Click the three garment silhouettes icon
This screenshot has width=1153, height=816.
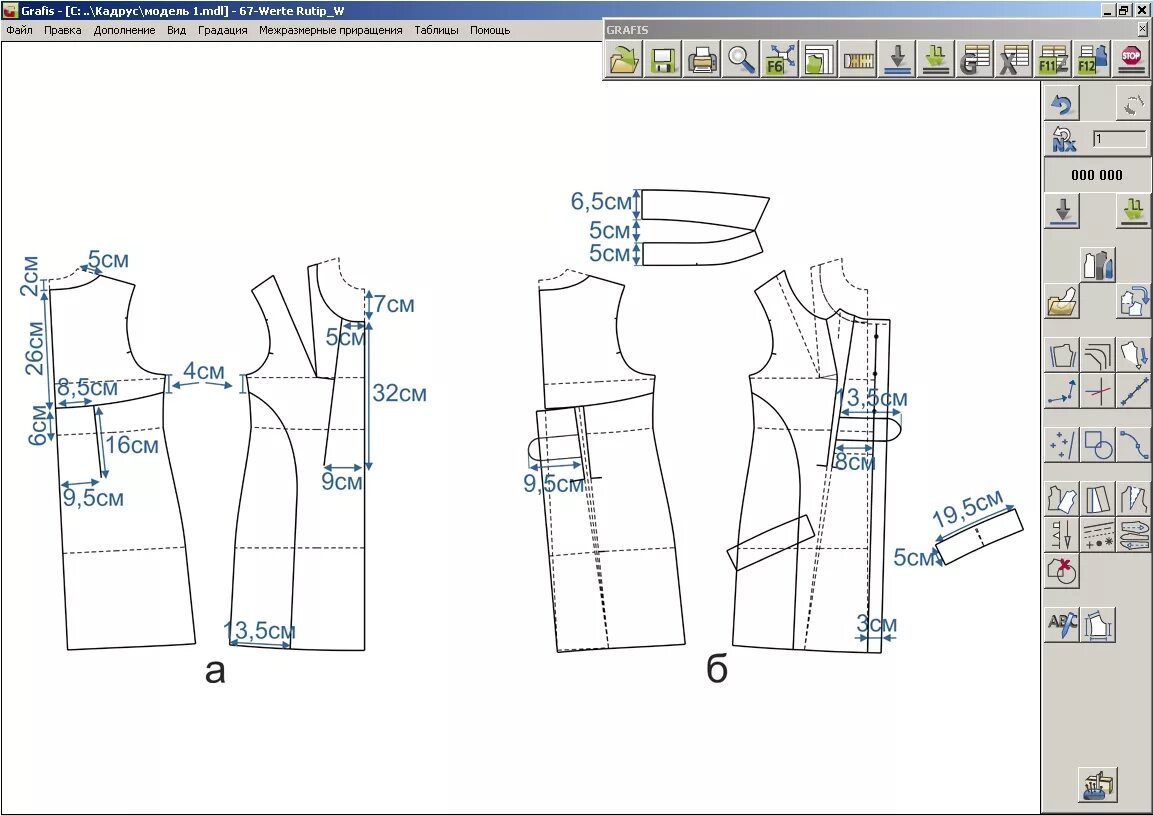coord(1098,265)
